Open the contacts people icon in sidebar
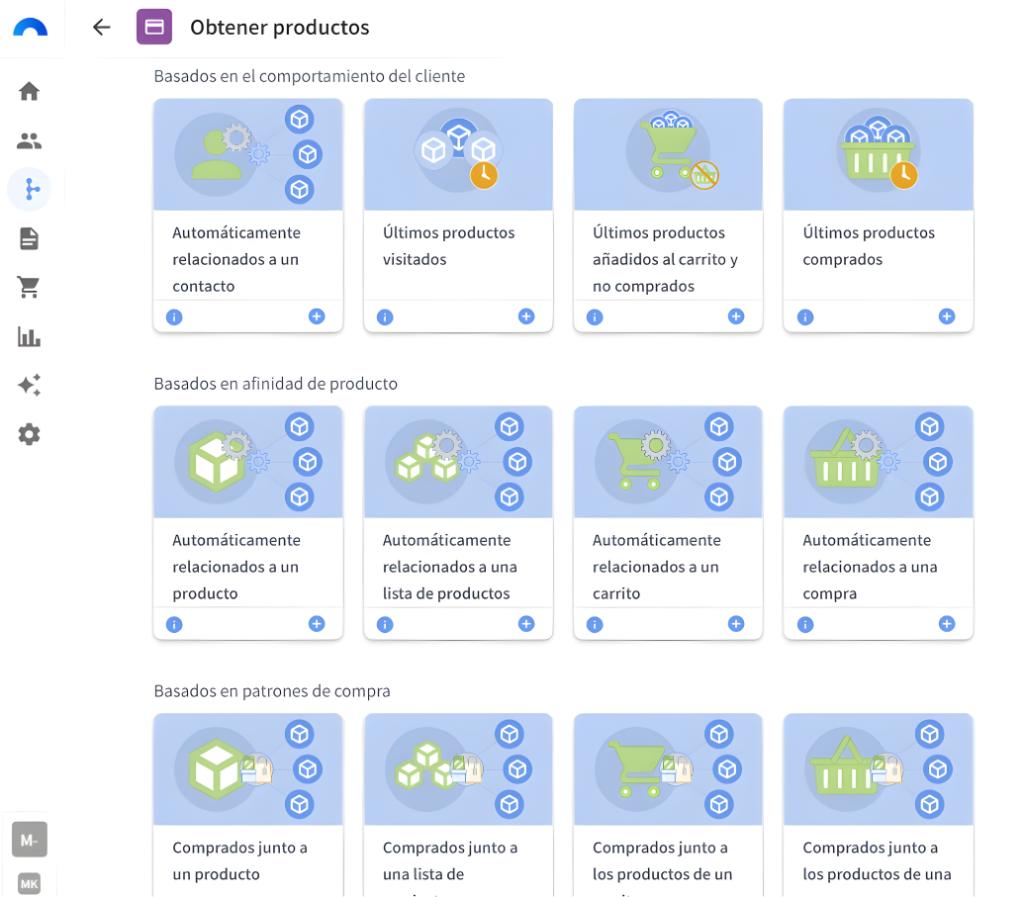 29,140
